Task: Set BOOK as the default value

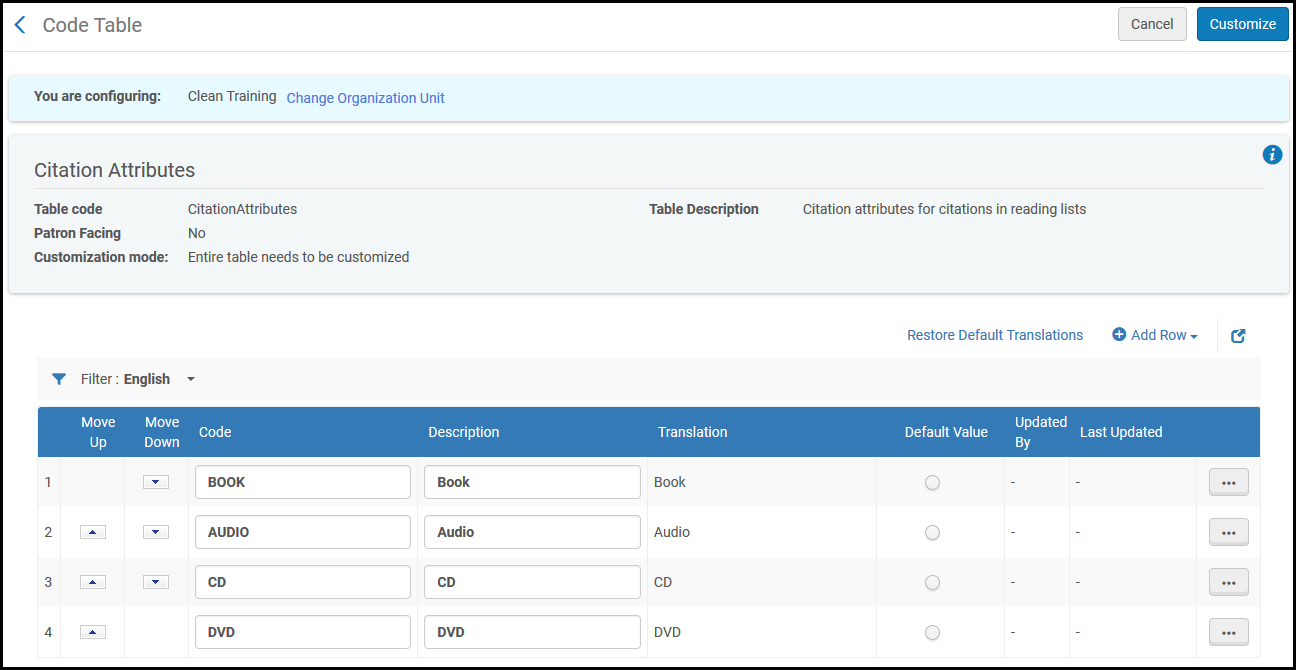Action: tap(932, 482)
